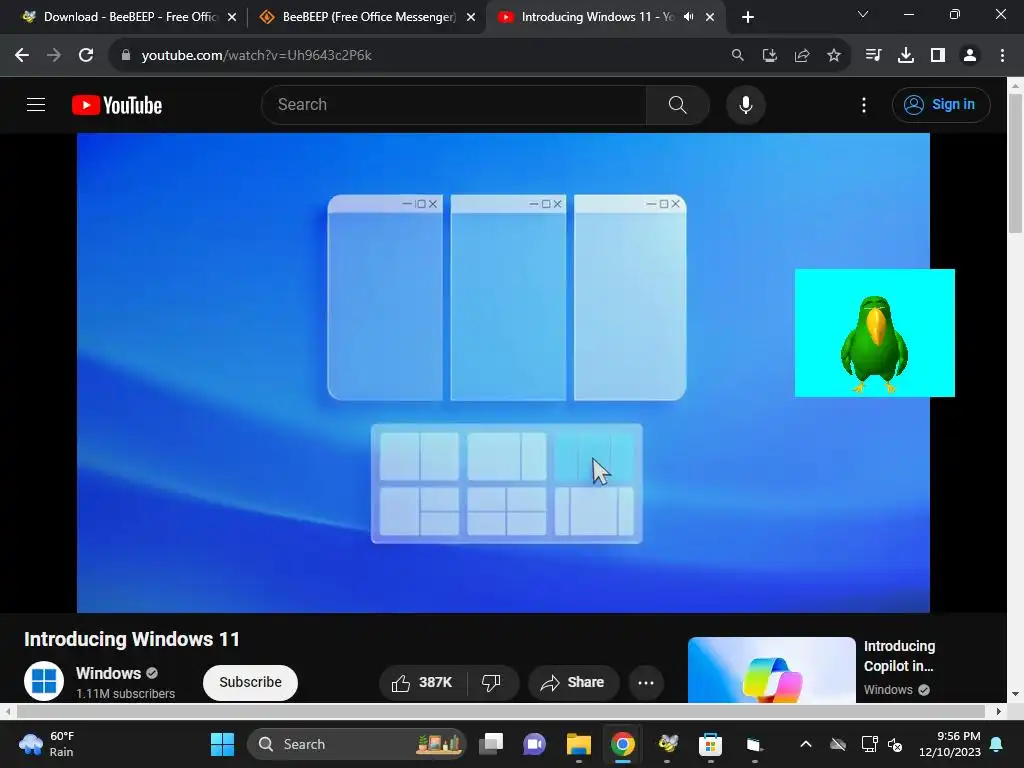Screen dimensions: 1024x768
Task: Focus the YouTube search box
Action: [x=454, y=104]
